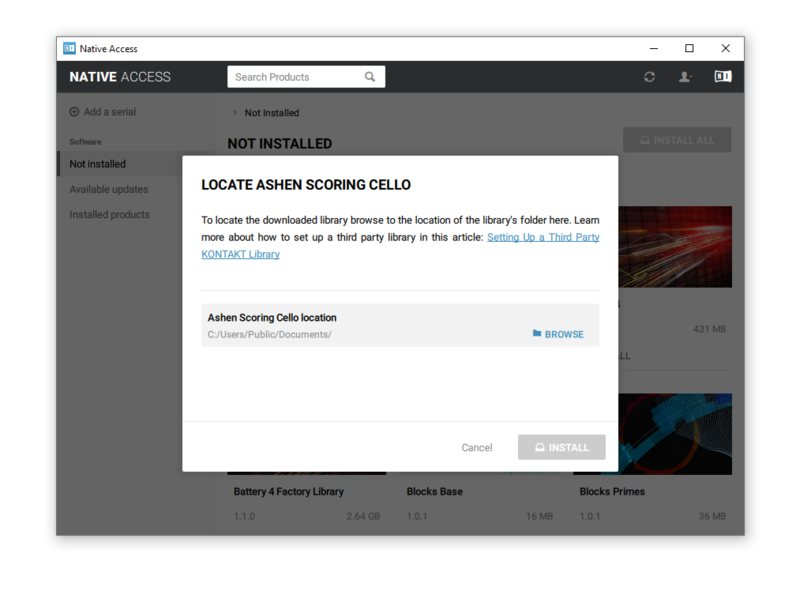
Task: Click the red abstract product thumbnail
Action: click(675, 247)
